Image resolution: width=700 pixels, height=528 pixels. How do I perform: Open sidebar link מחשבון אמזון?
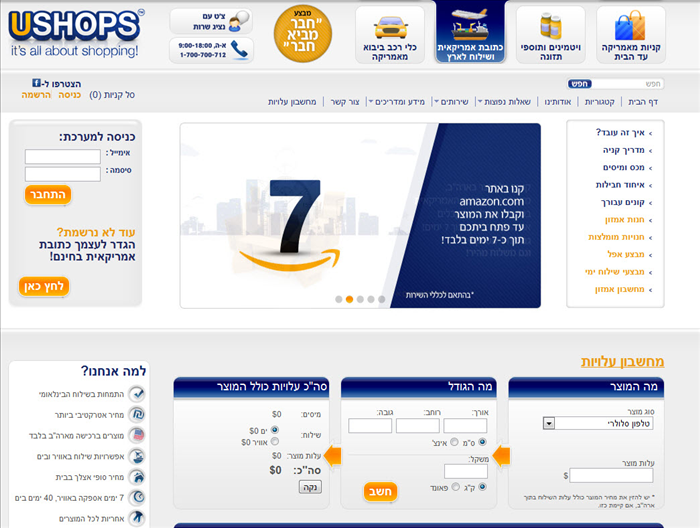coord(620,289)
